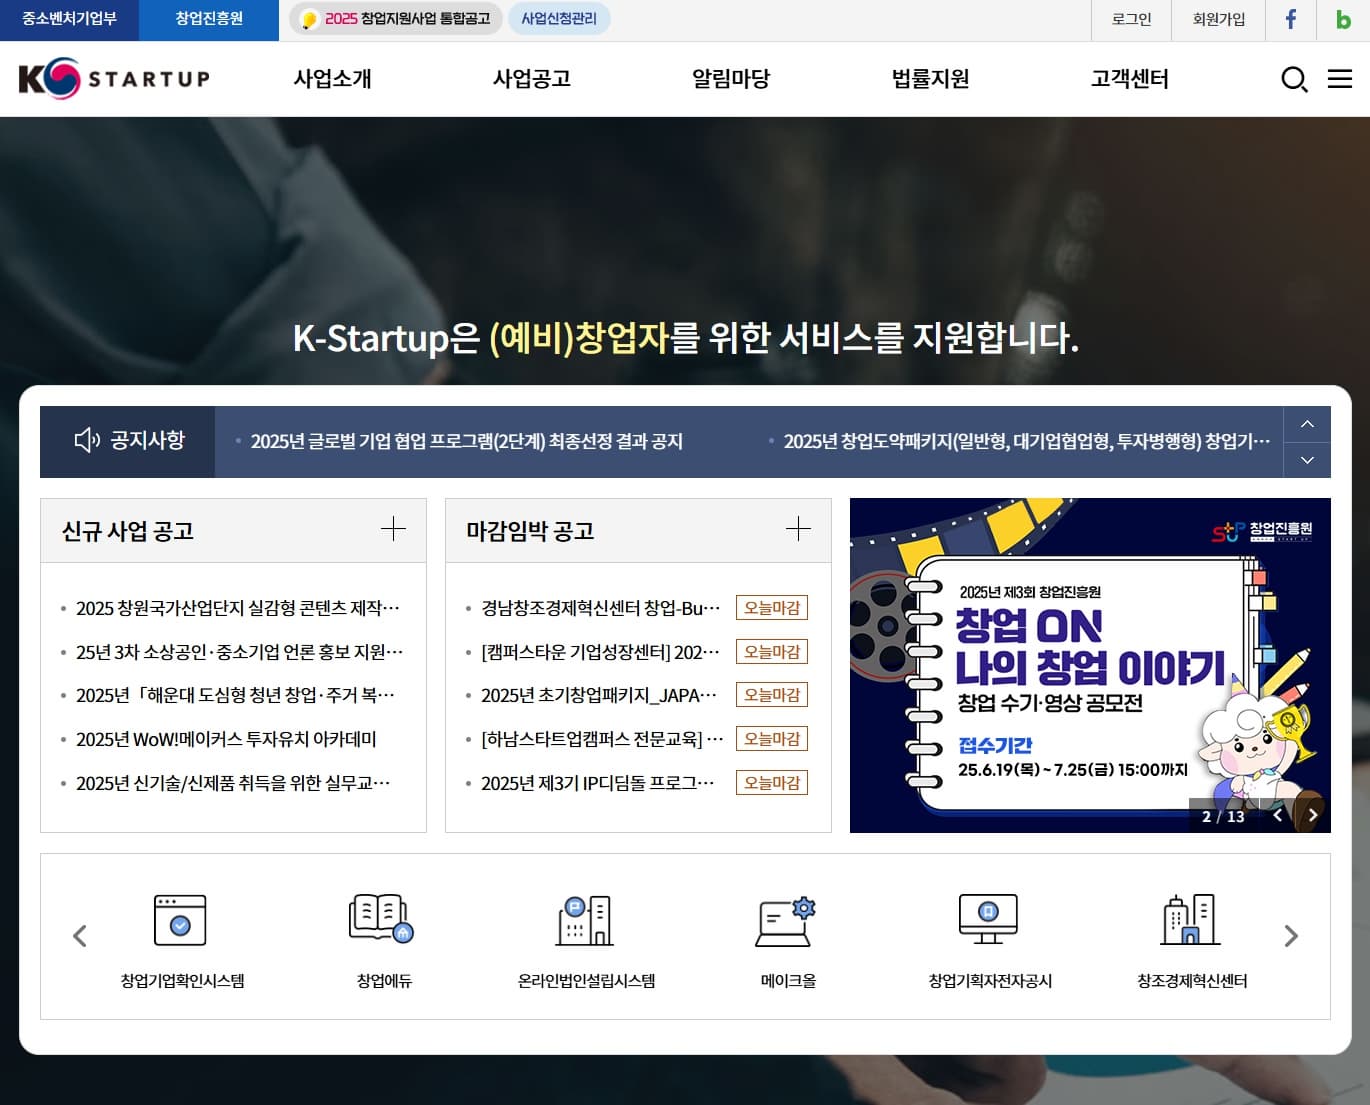Show next shortcut icons with right arrow
This screenshot has width=1370, height=1105.
click(x=1291, y=936)
